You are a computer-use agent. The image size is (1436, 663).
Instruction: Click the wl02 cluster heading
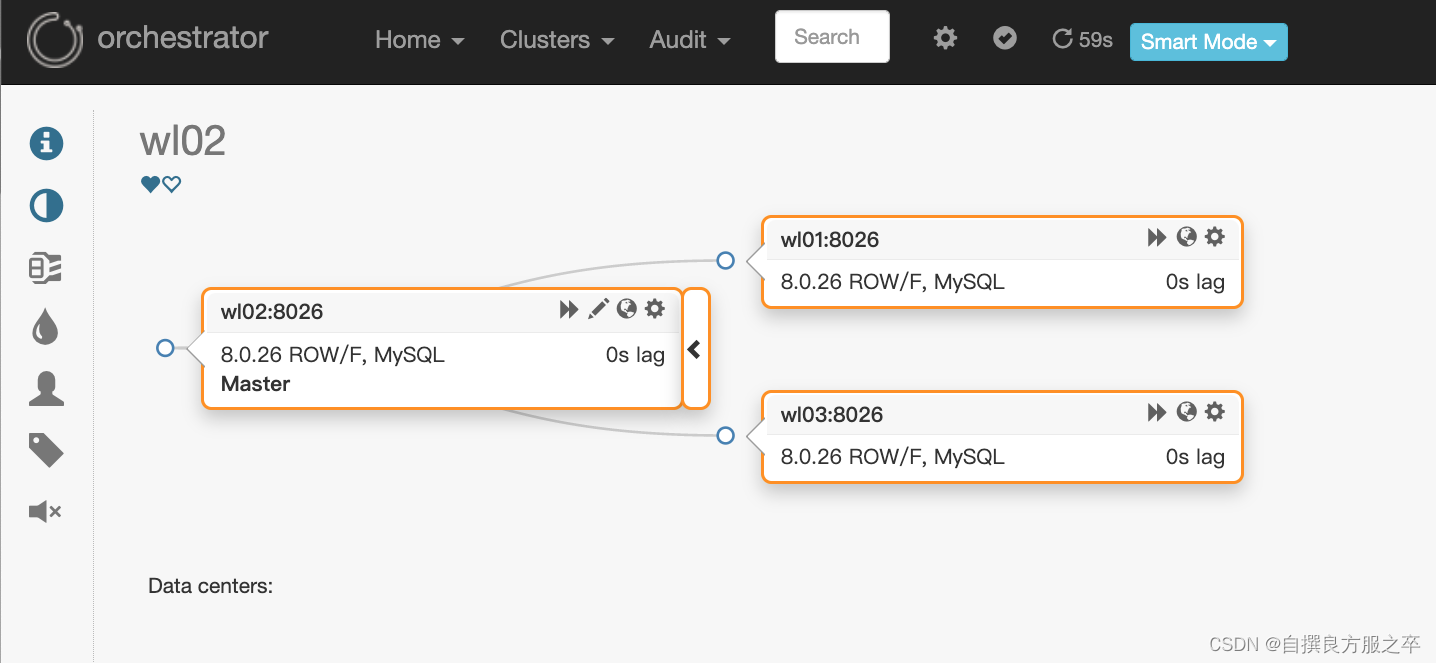tap(183, 141)
